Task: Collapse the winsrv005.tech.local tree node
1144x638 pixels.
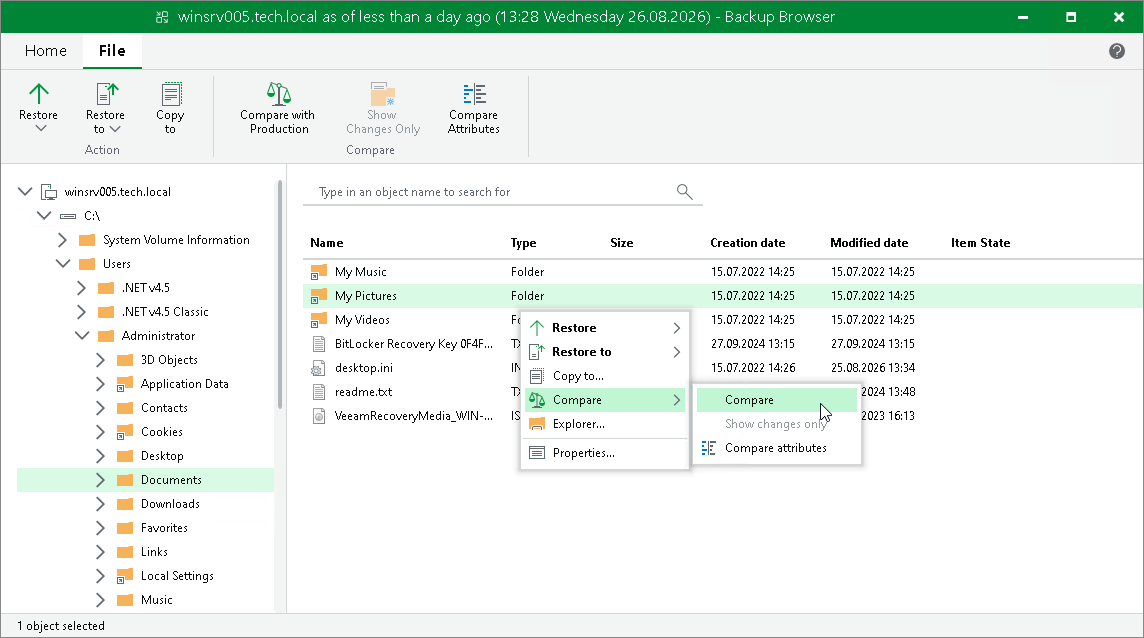Action: point(26,192)
